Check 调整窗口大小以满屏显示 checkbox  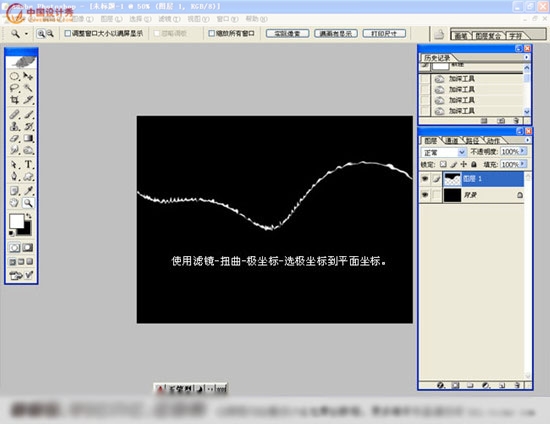click(68, 33)
